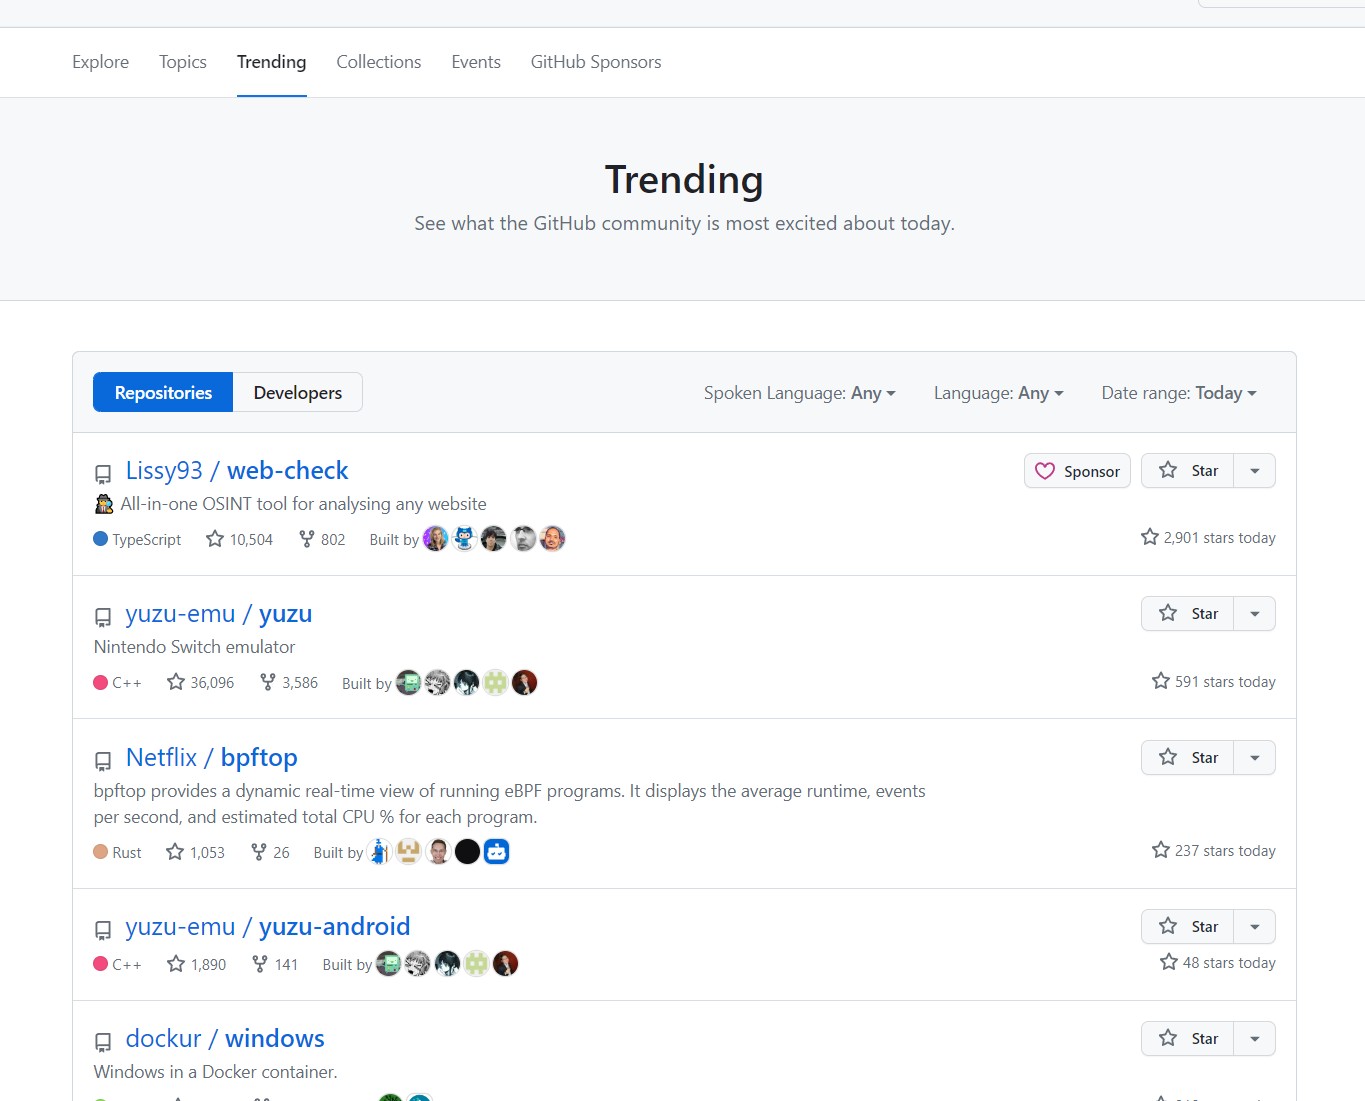Click the star icon beside 237 stars today
The height and width of the screenshot is (1101, 1365).
coord(1161,850)
